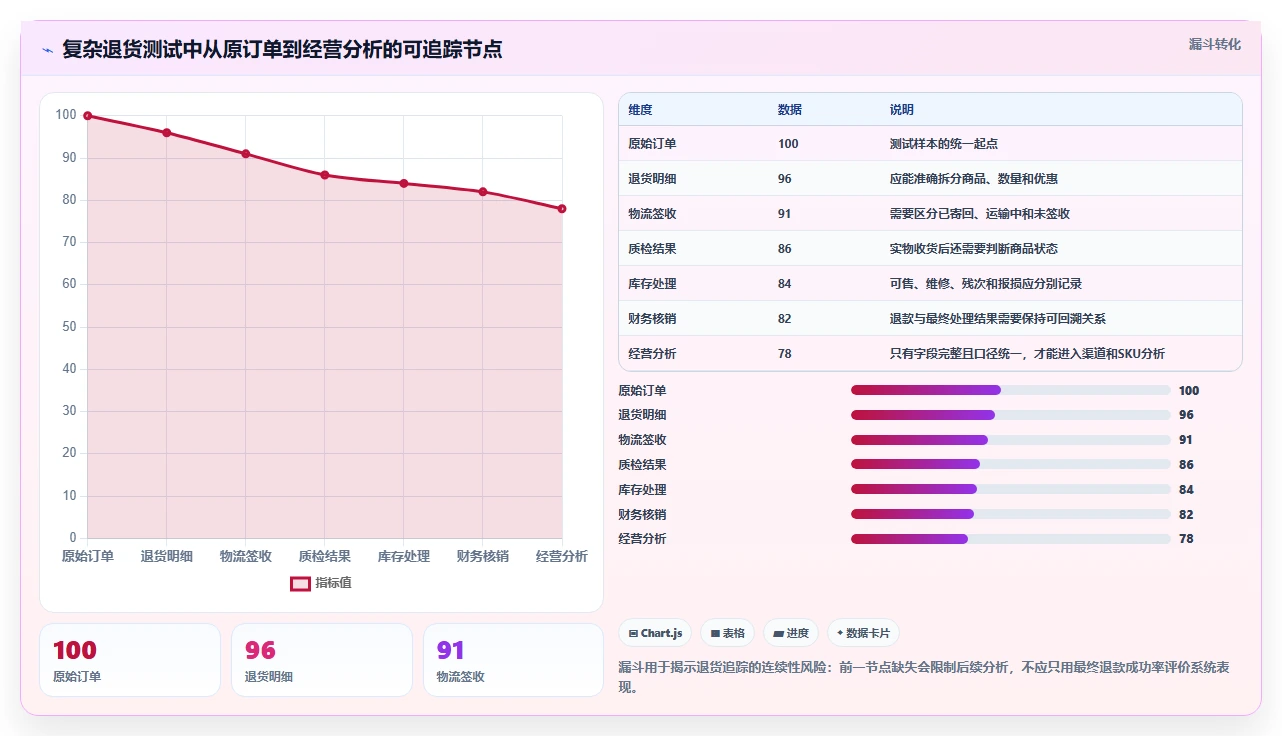Open the 91 物流签收 data card

pos(514,660)
